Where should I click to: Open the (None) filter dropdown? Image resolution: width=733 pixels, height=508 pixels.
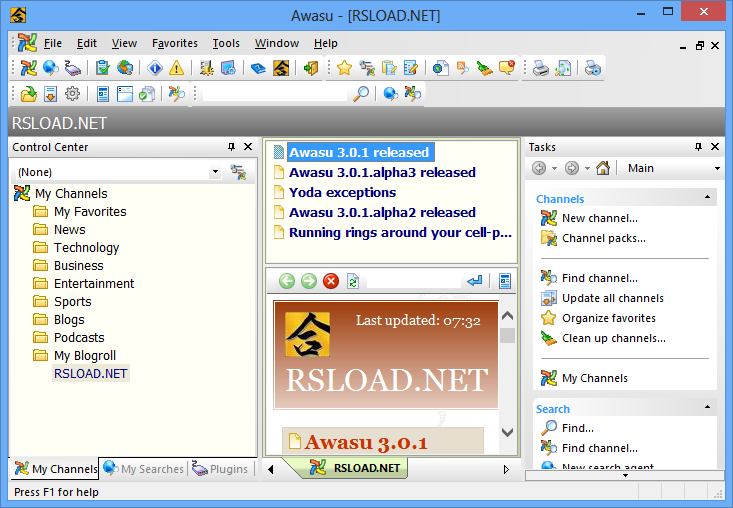(x=215, y=172)
